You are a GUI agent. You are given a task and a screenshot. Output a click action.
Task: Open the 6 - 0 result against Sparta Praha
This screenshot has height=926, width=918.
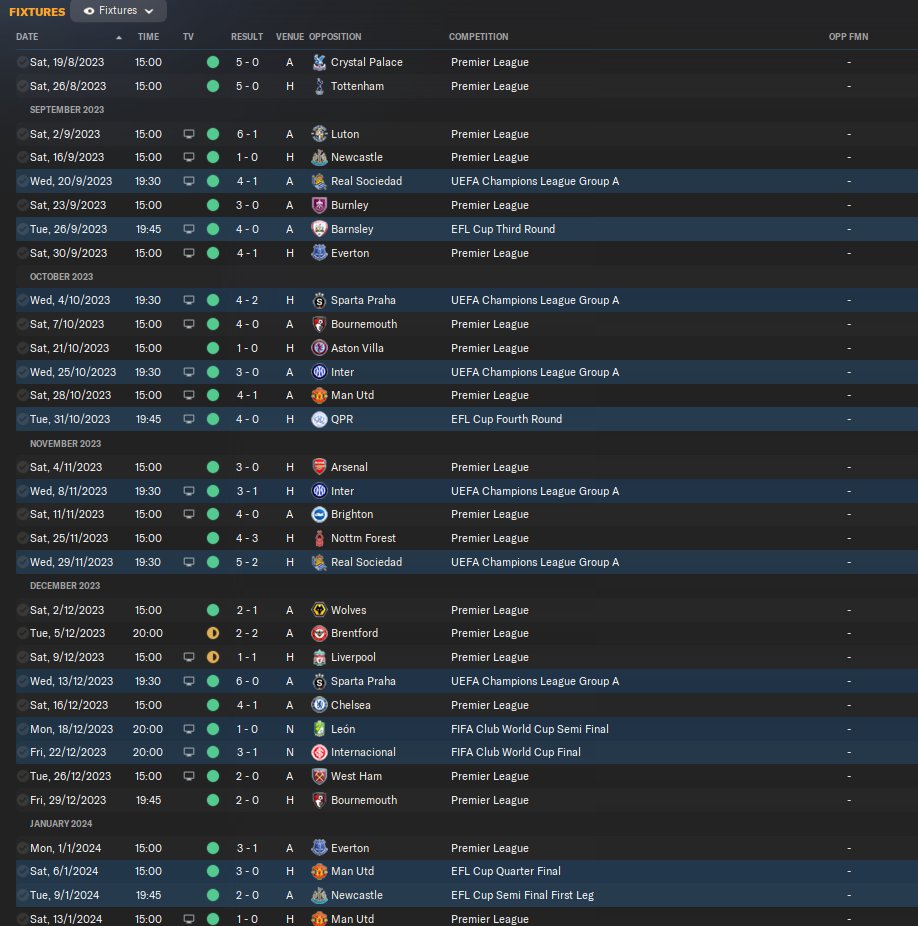[x=247, y=681]
